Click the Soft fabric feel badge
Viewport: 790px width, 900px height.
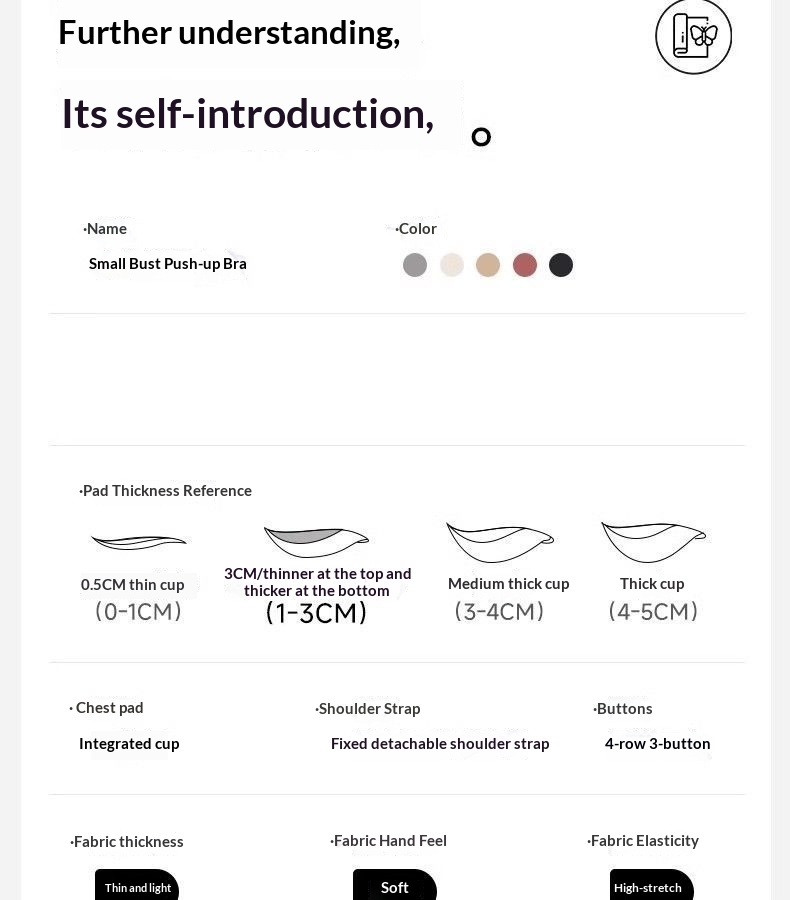(395, 885)
